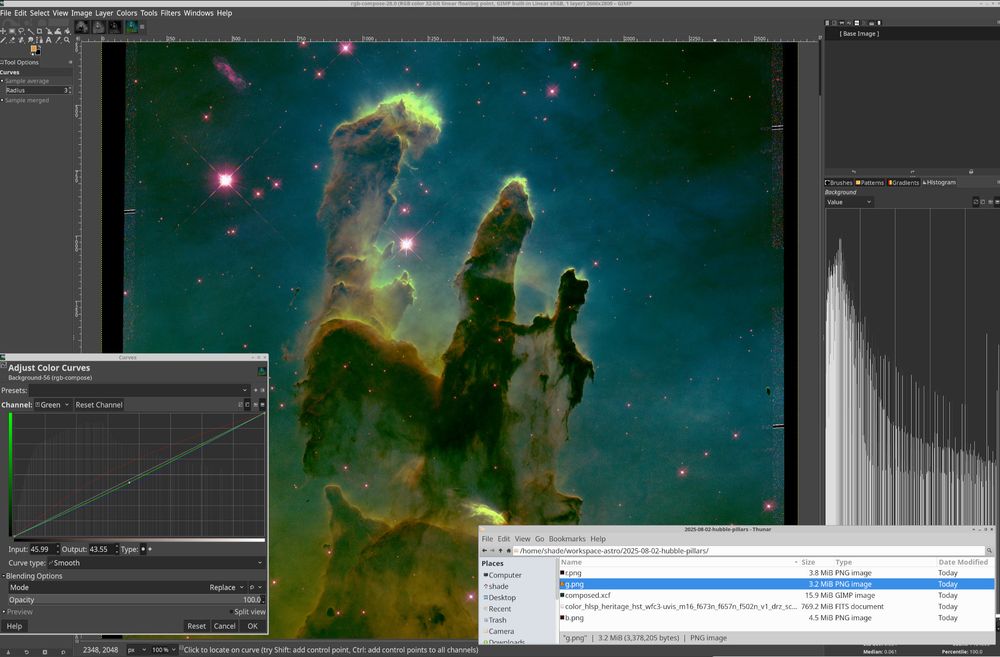
Task: Click Reset Channel button
Action: 99,405
